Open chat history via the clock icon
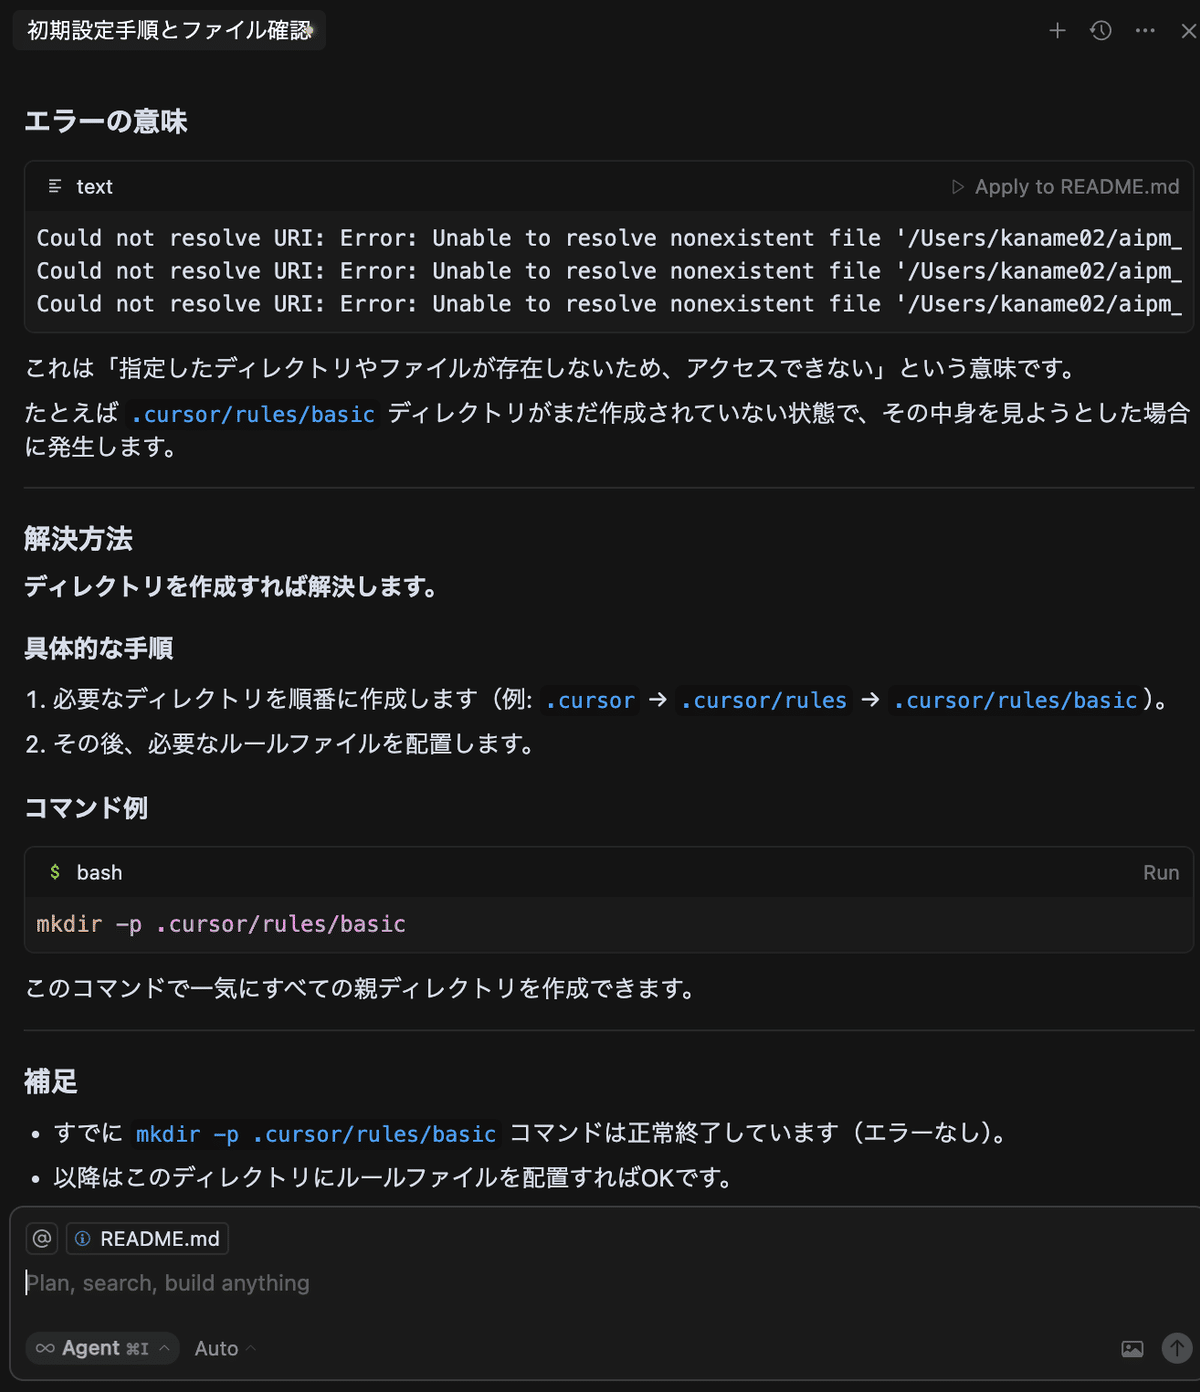Screen dimensions: 1200x1392 pos(1100,30)
